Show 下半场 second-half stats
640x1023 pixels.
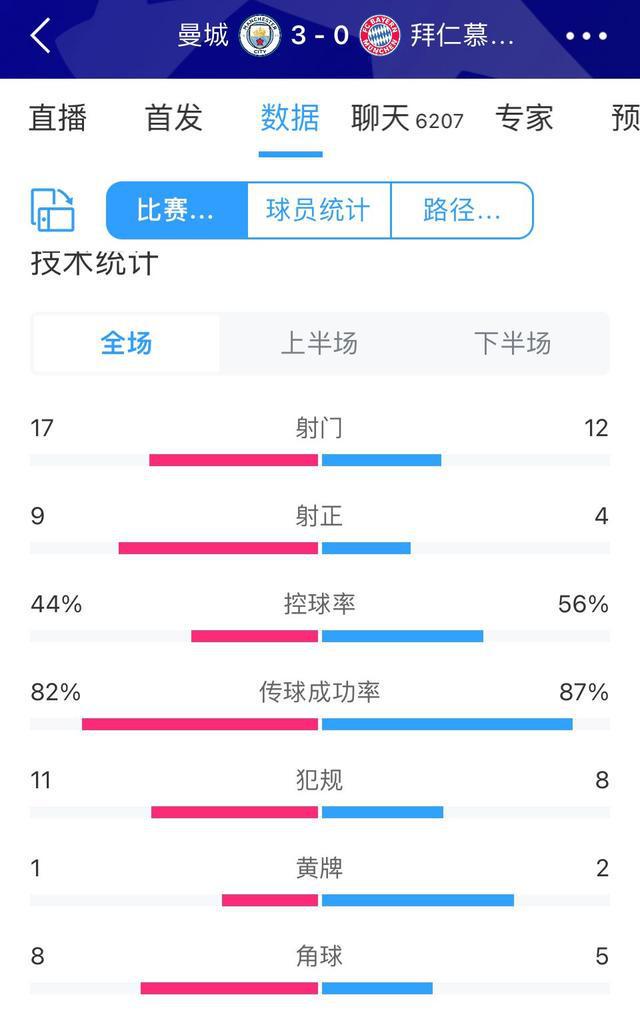[512, 343]
